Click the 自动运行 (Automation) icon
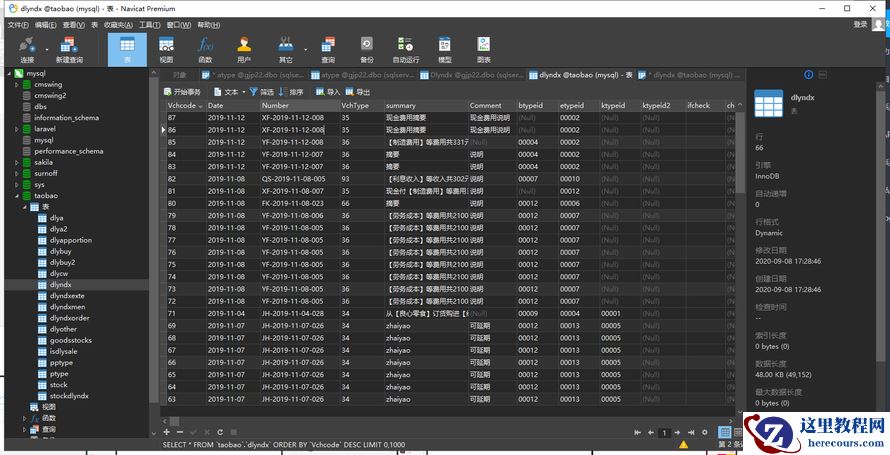890x455 pixels. tap(406, 48)
